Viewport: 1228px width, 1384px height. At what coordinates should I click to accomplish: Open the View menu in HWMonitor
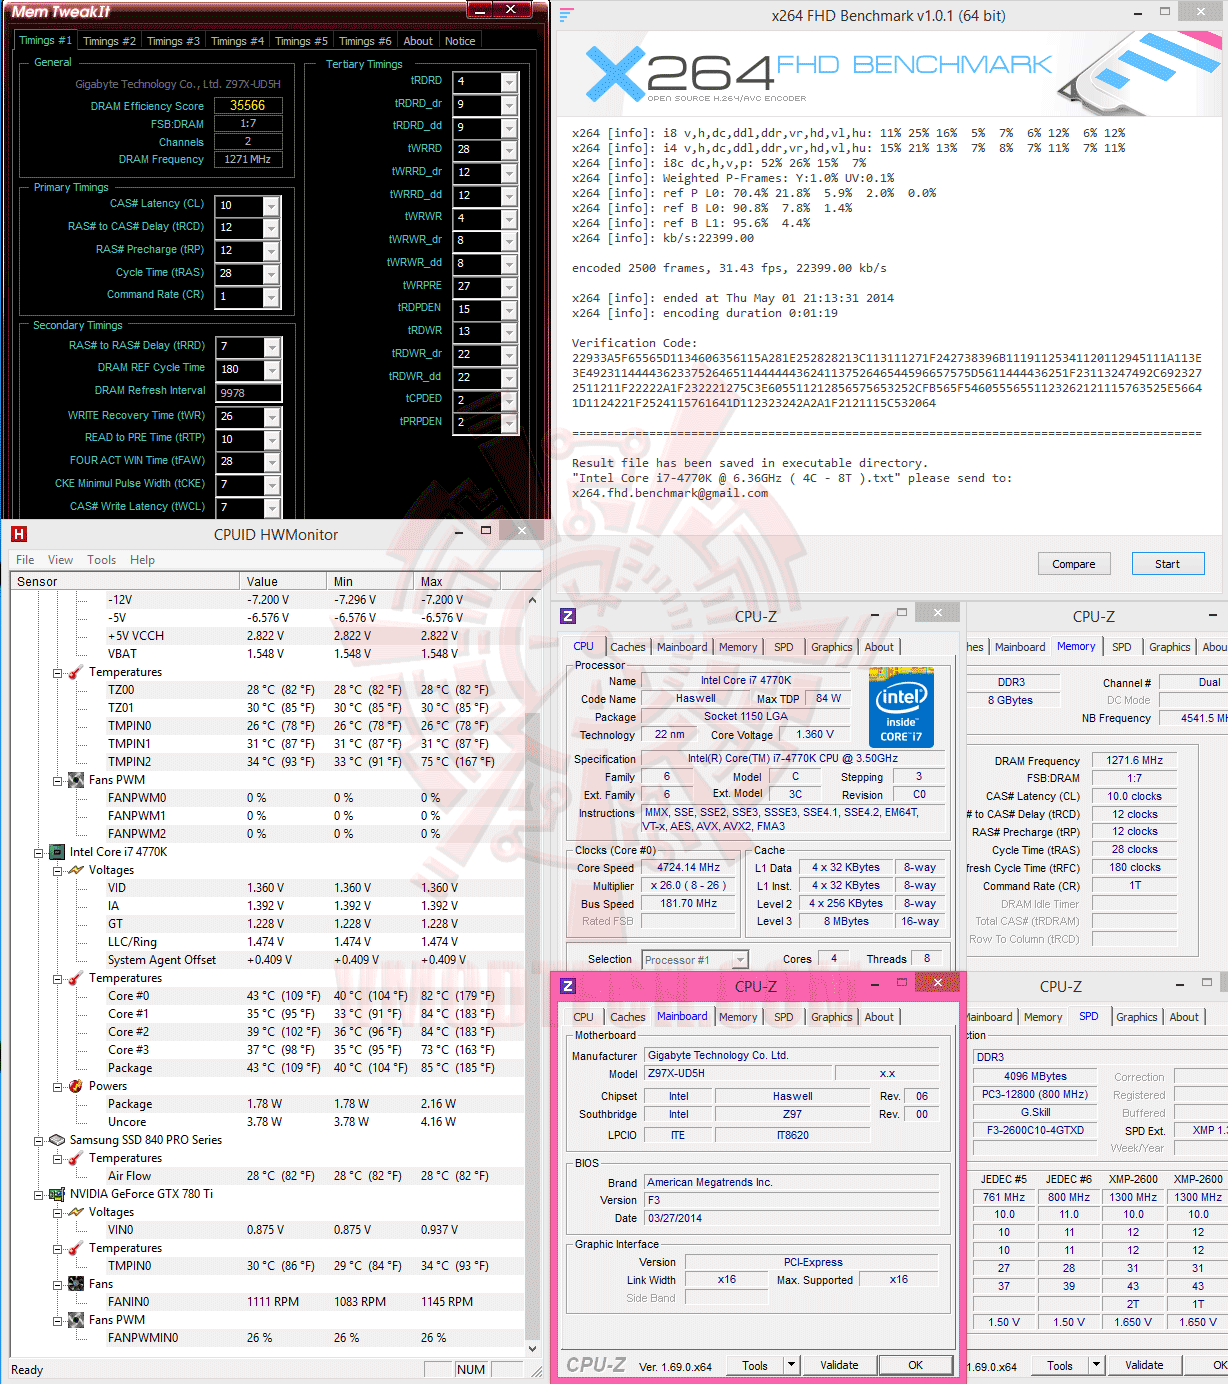(x=60, y=560)
